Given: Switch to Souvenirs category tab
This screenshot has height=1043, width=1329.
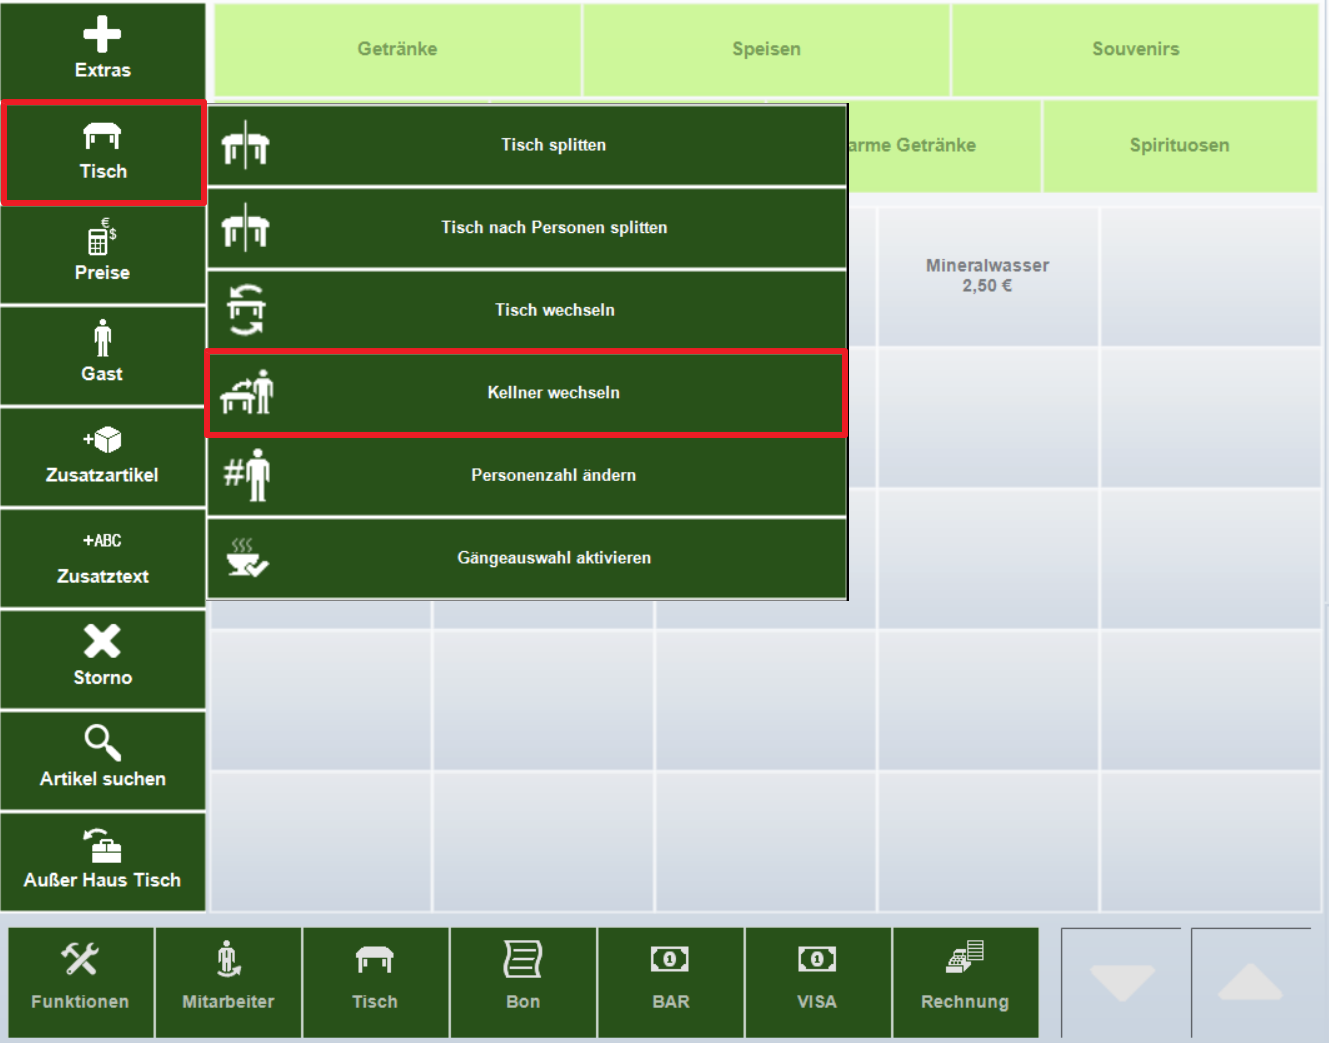Looking at the screenshot, I should 1135,49.
